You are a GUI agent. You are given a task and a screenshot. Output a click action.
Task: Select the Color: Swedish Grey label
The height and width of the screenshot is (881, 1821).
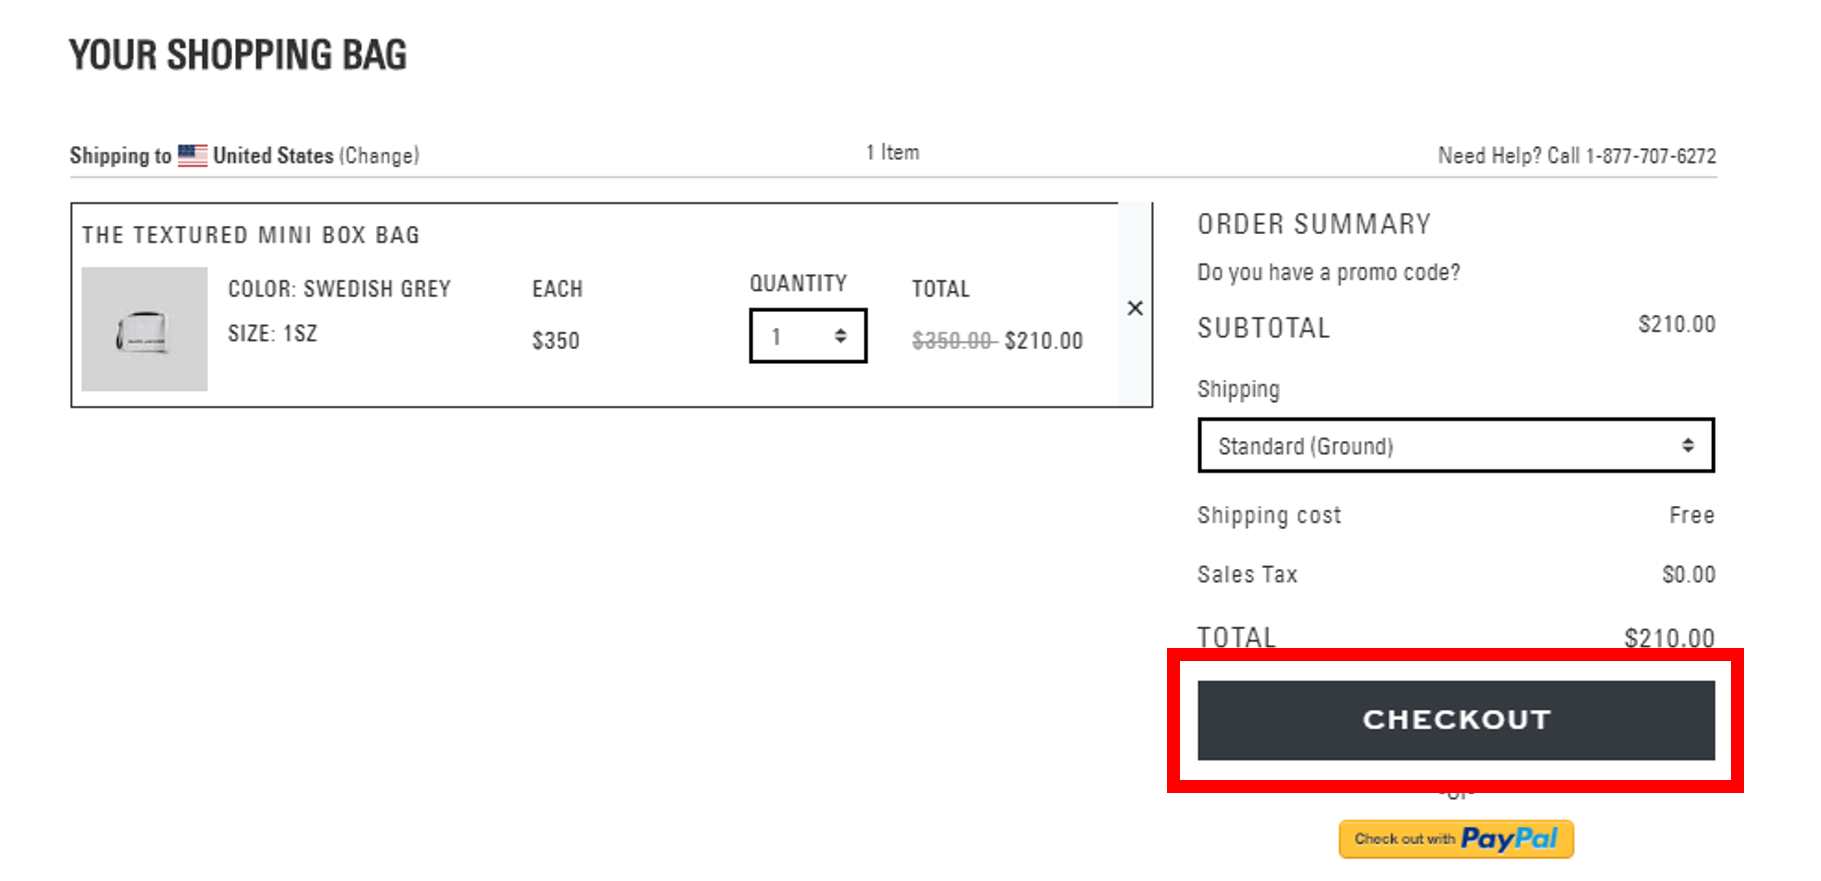coord(339,289)
